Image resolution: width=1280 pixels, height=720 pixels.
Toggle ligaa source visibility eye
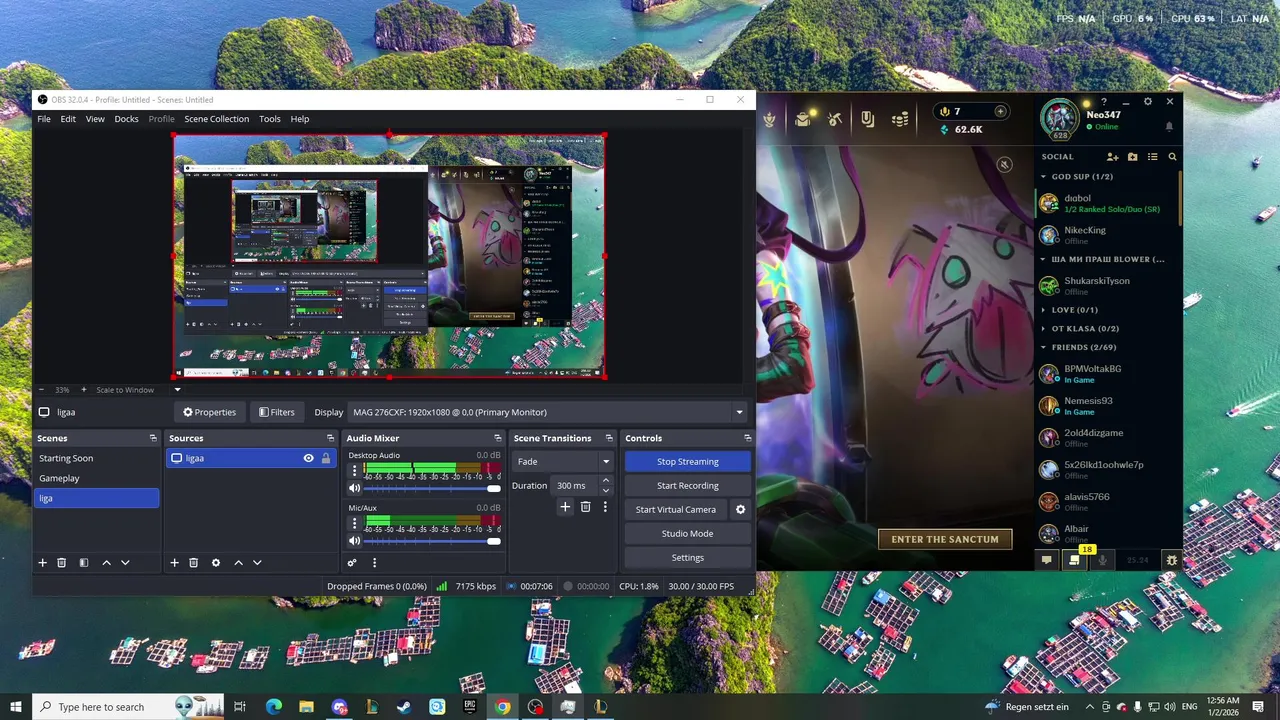pyautogui.click(x=308, y=458)
